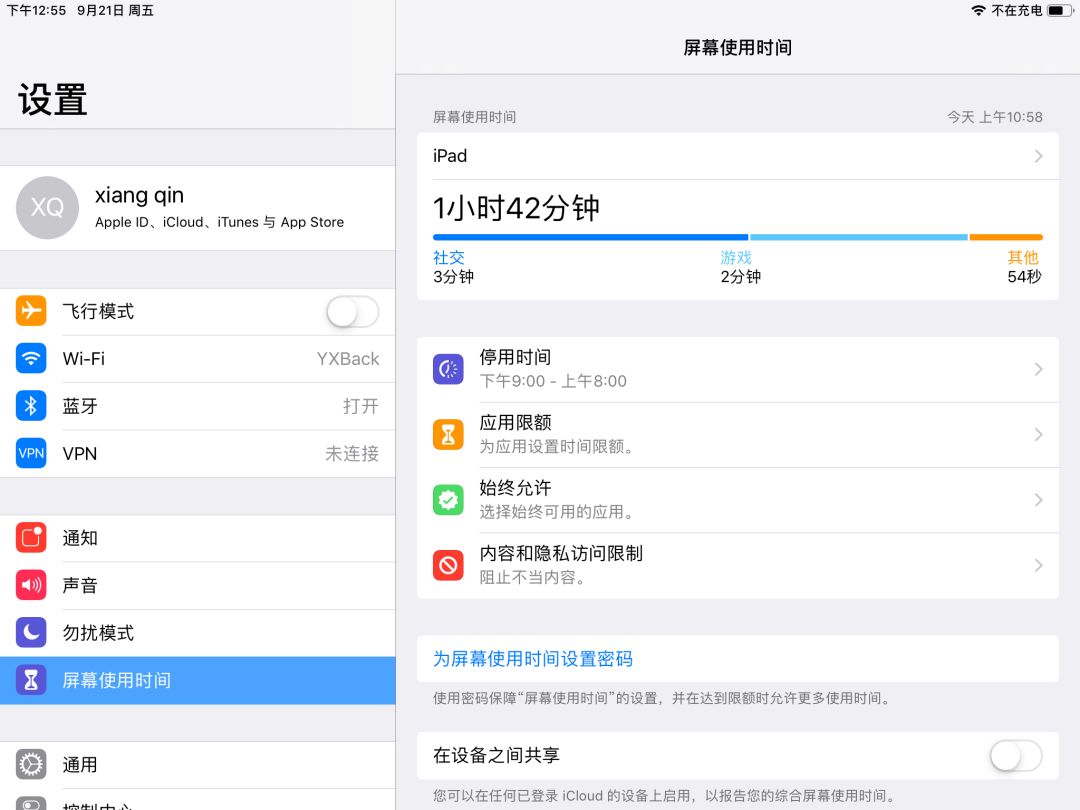This screenshot has width=1080, height=810.
Task: Click the blue Wi-Fi icon in sidebar
Action: click(x=31, y=358)
